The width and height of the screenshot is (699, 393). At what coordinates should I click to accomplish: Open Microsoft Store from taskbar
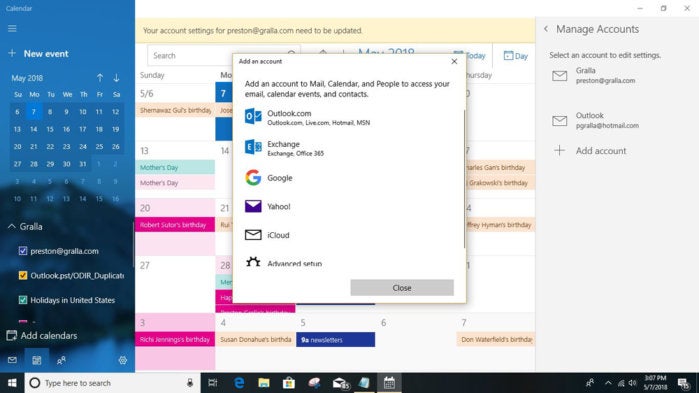[x=289, y=383]
